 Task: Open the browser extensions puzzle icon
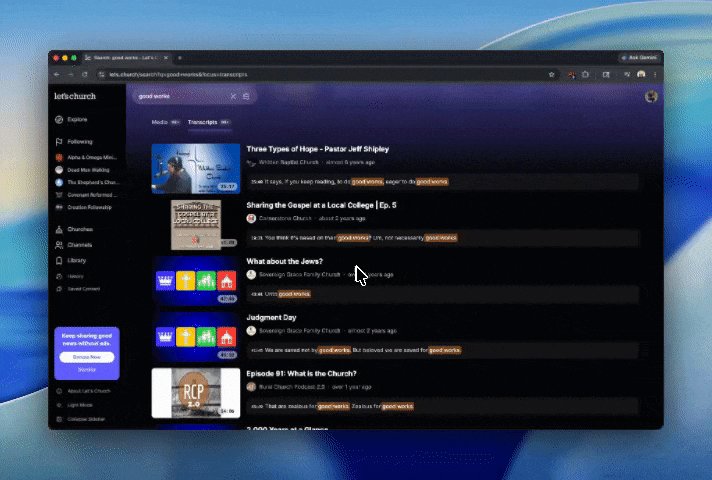(585, 74)
